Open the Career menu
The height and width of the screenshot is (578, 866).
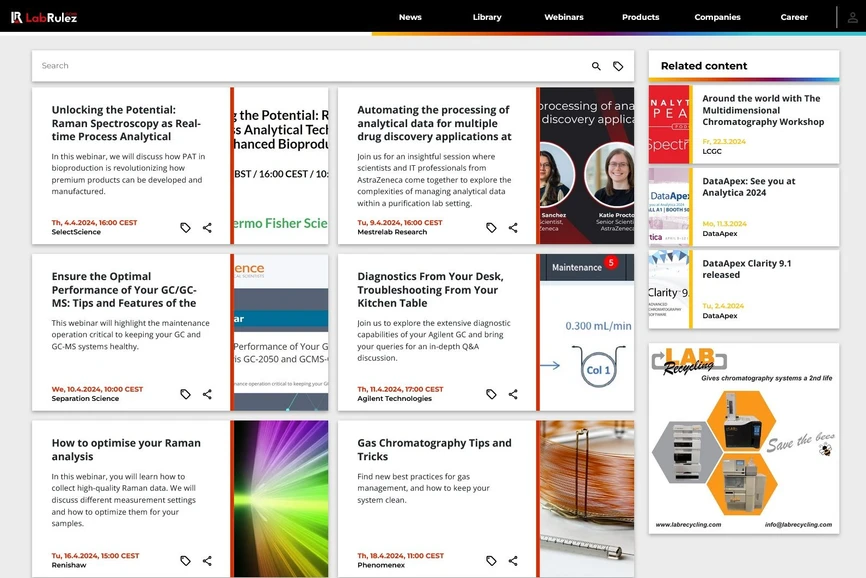[794, 17]
